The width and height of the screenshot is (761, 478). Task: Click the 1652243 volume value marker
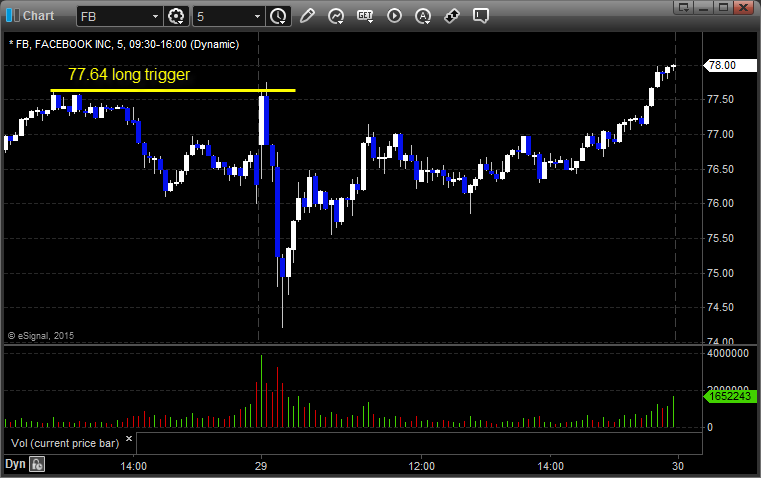730,396
